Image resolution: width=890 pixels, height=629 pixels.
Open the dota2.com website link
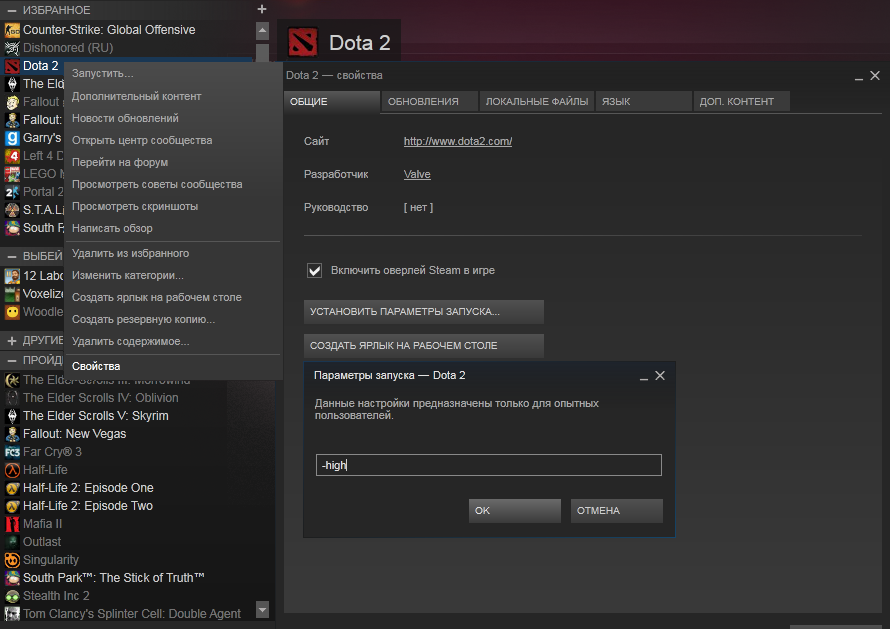(x=458, y=141)
